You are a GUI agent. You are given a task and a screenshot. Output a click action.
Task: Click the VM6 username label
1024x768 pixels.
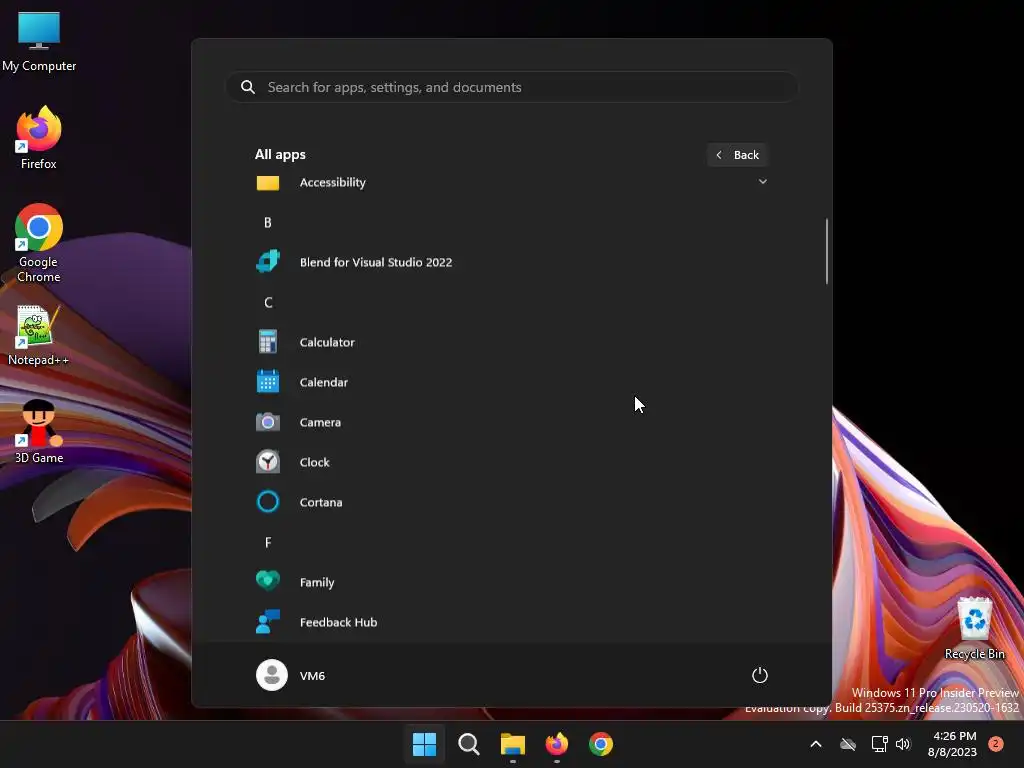(x=312, y=676)
